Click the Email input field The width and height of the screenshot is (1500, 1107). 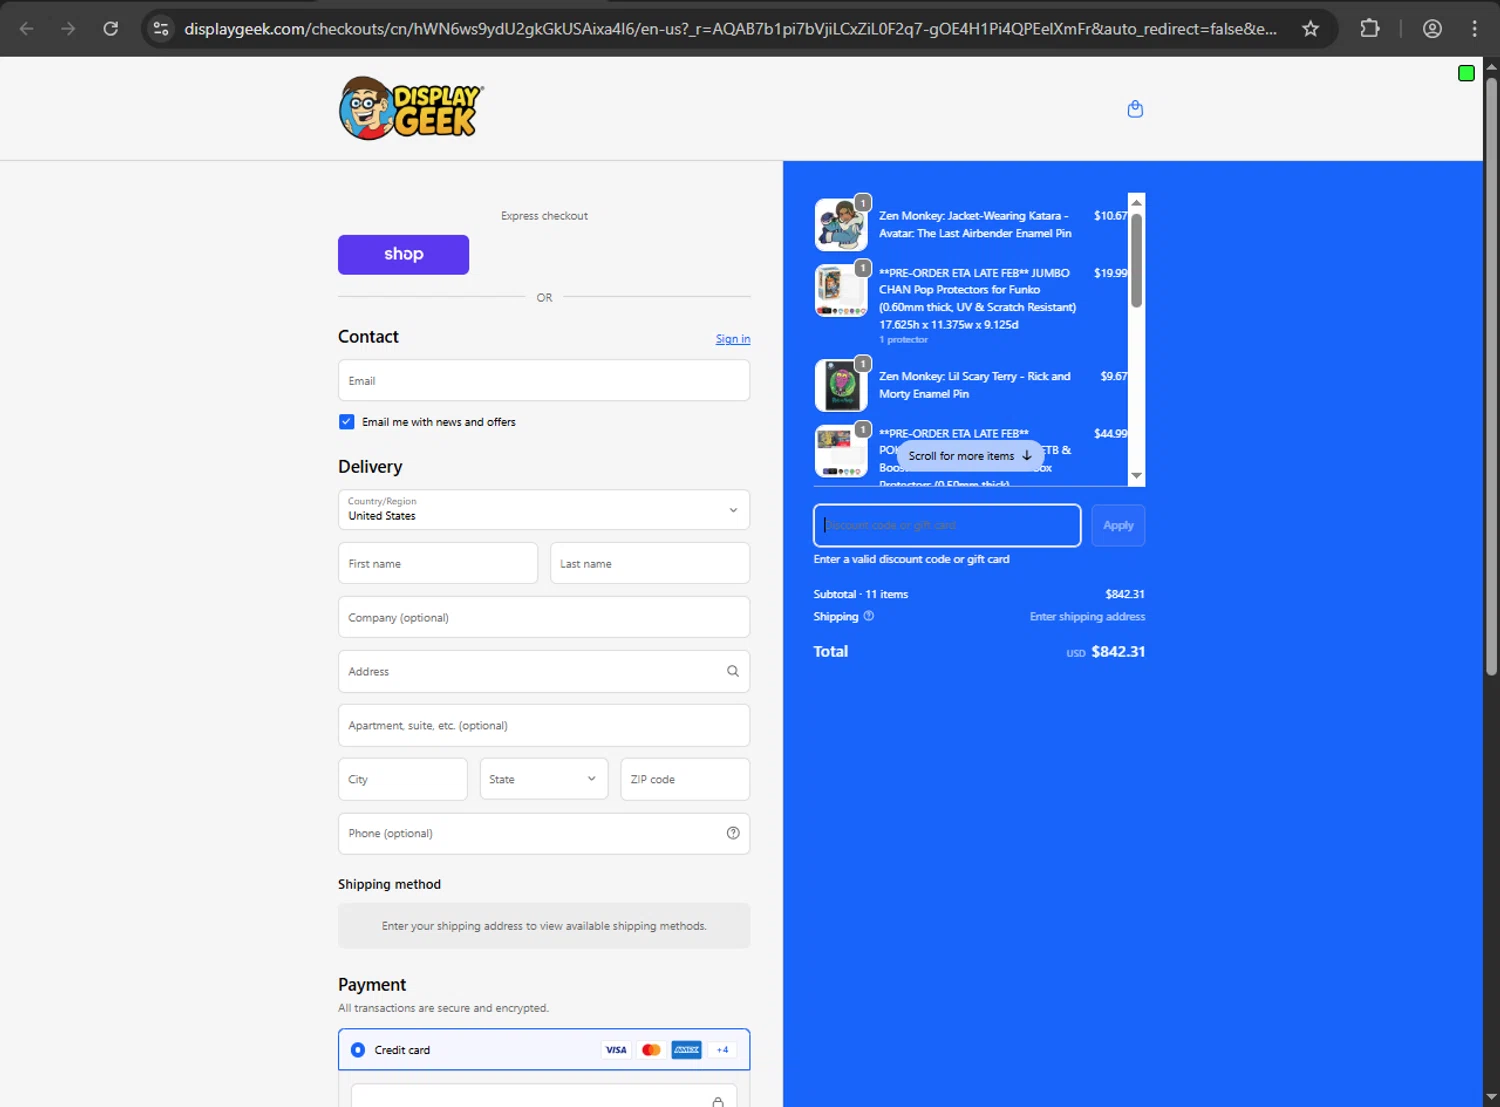pyautogui.click(x=544, y=381)
